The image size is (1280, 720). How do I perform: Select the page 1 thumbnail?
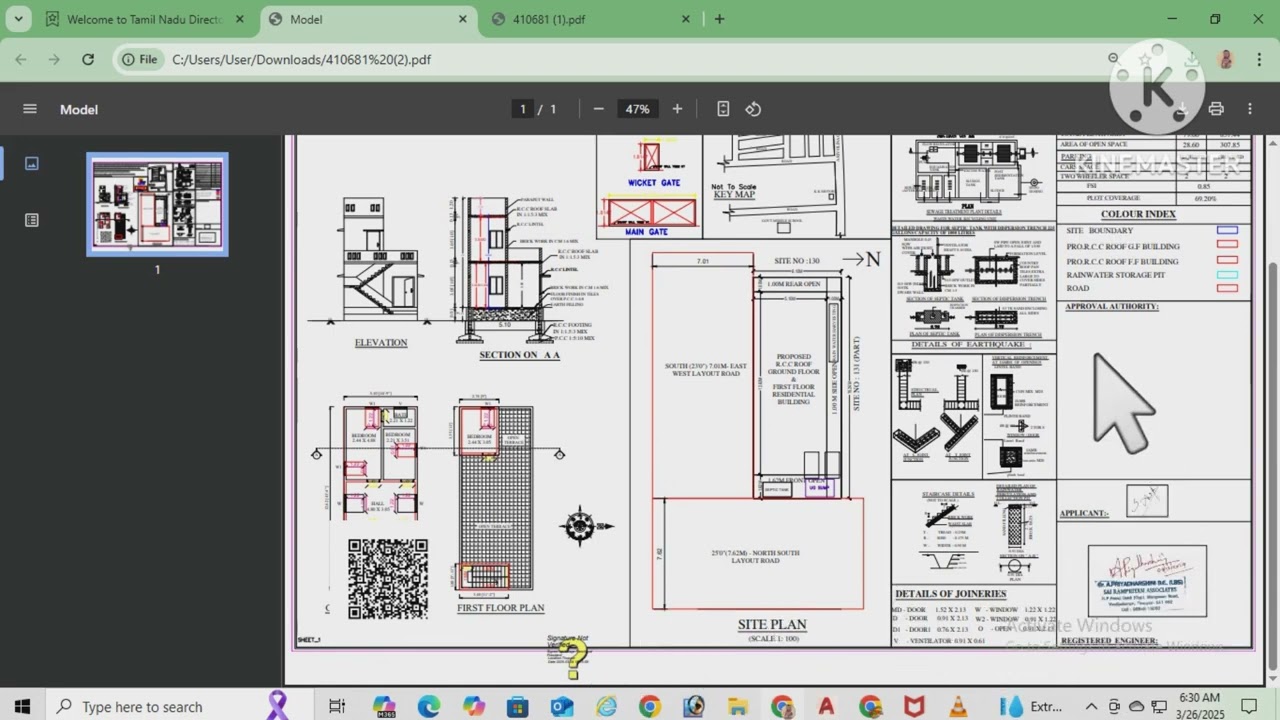click(157, 204)
